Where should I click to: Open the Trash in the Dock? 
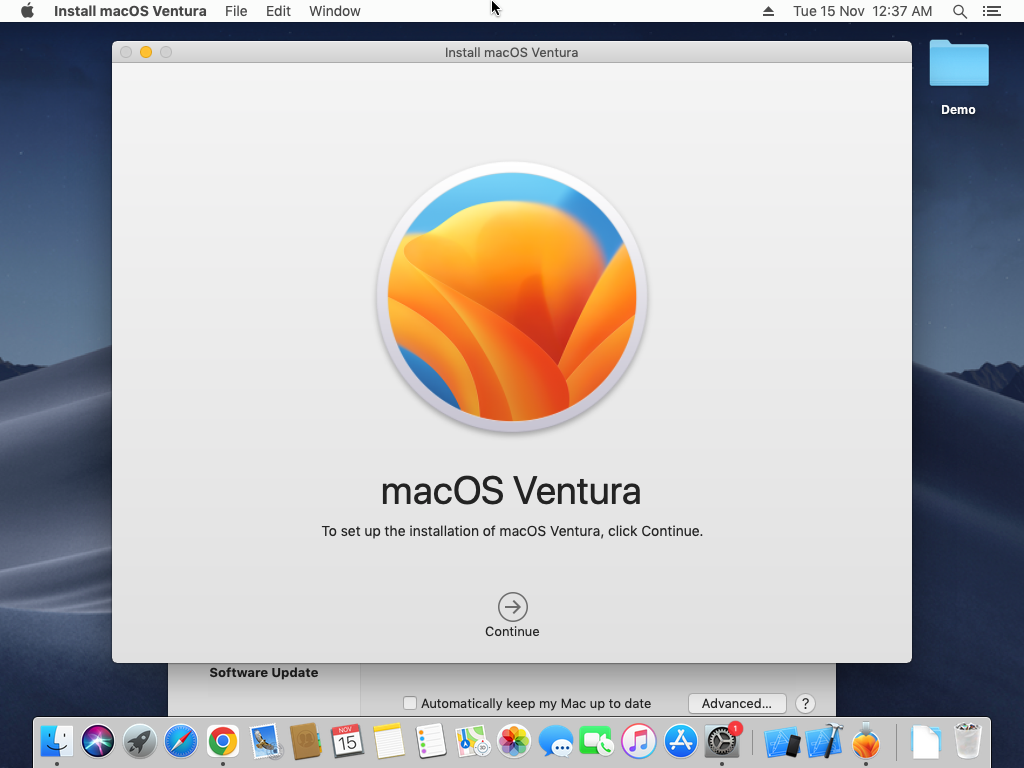pyautogui.click(x=968, y=741)
